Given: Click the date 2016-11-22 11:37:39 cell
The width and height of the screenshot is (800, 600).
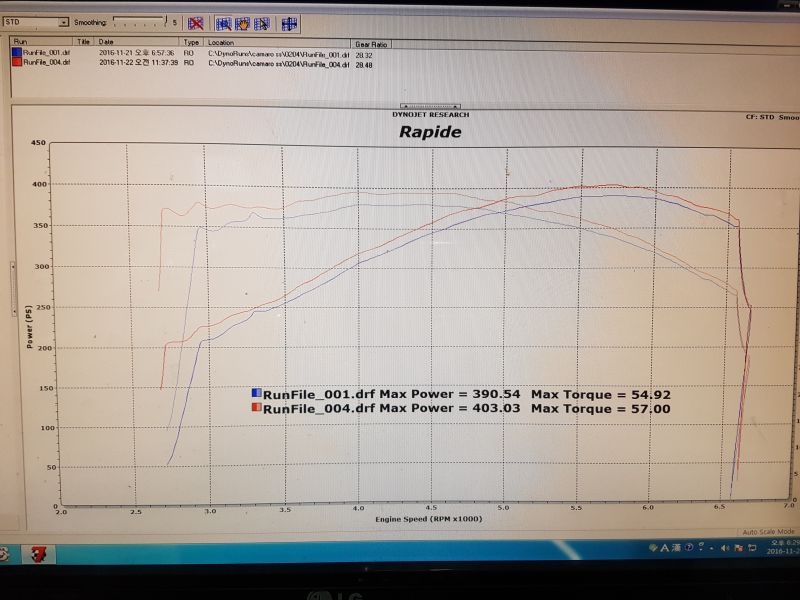Looking at the screenshot, I should [x=138, y=62].
